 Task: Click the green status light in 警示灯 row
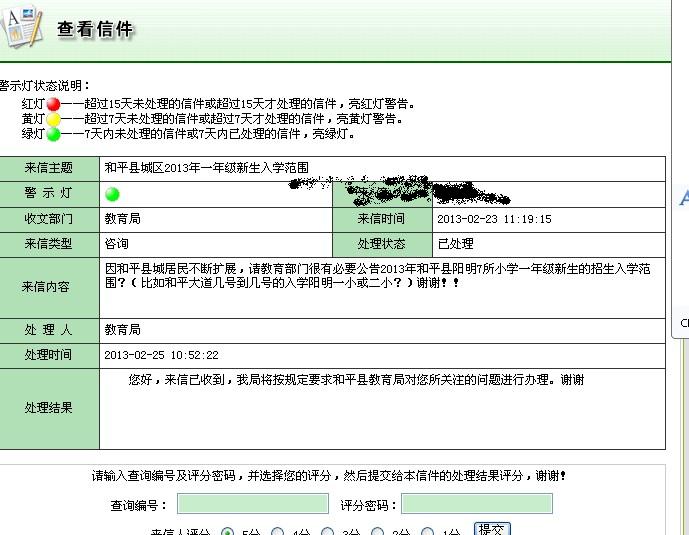coord(112,194)
